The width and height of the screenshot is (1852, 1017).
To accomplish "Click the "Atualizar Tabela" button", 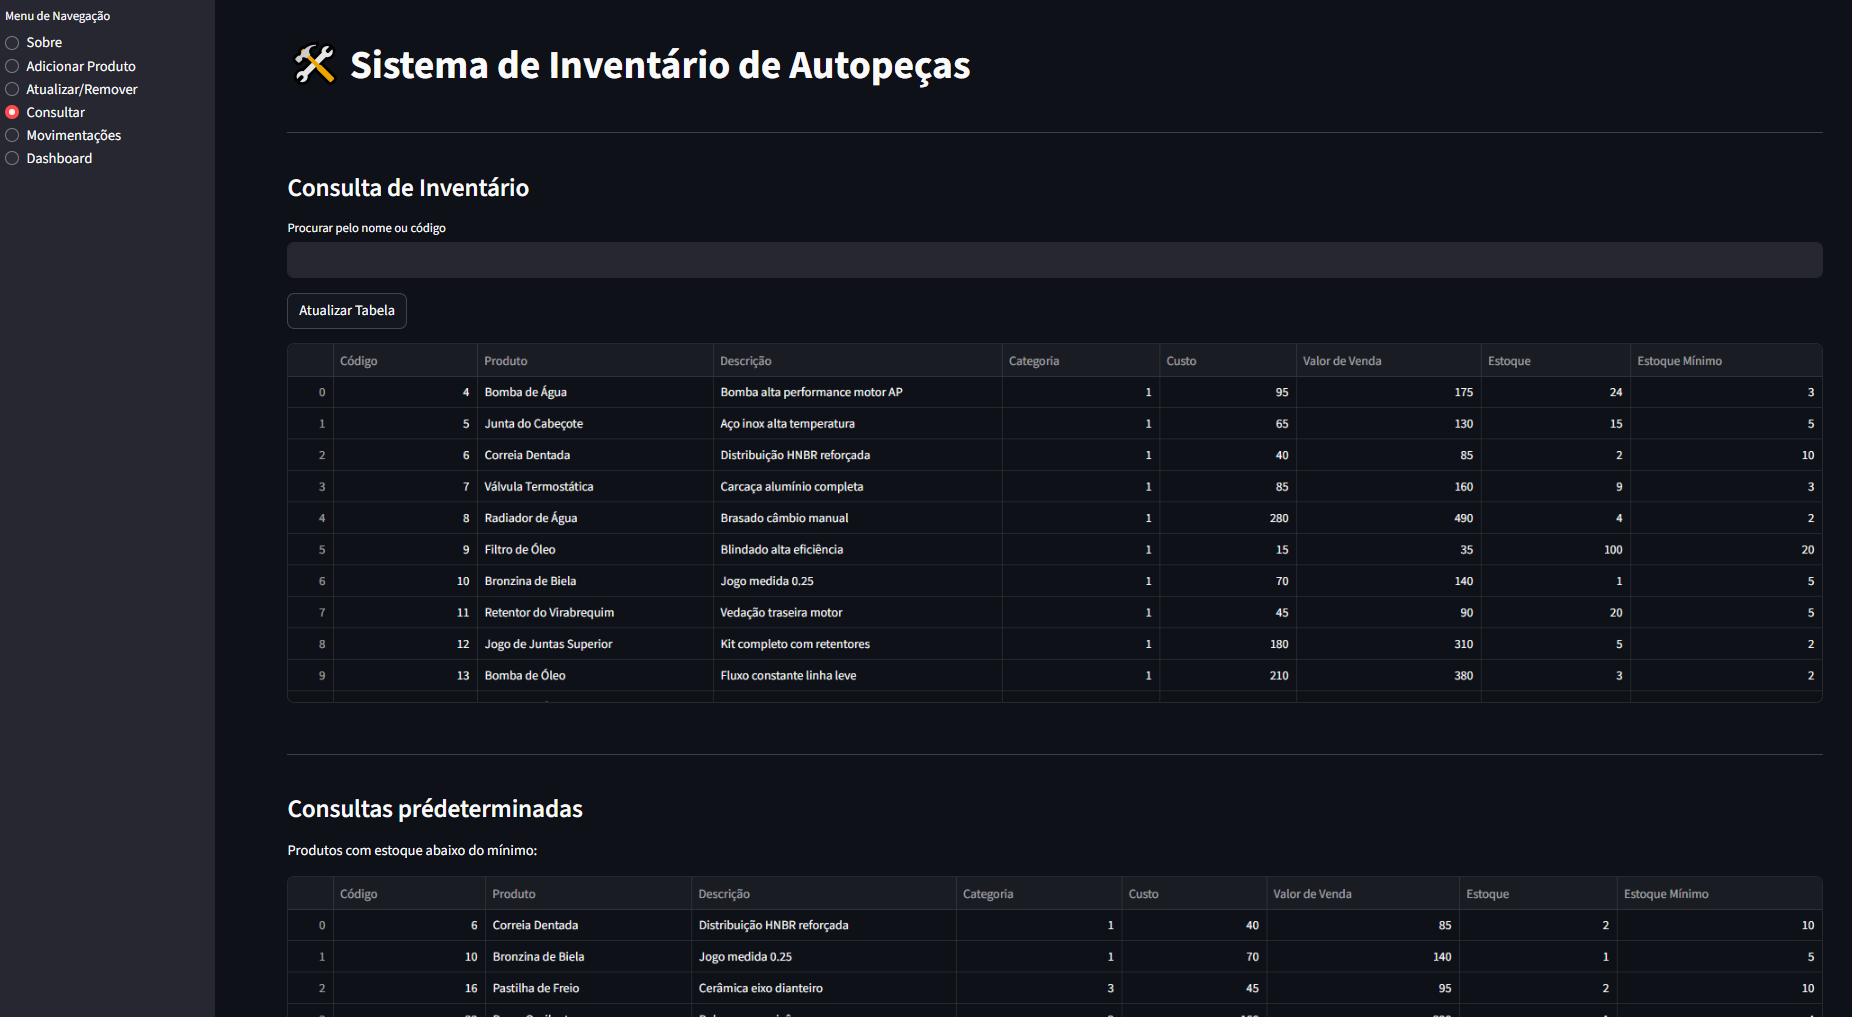I will coord(346,311).
